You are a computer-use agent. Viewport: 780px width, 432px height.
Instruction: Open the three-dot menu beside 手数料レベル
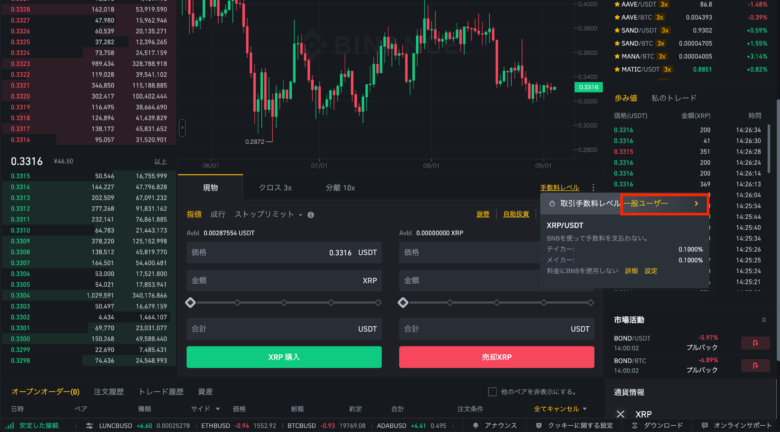click(593, 188)
